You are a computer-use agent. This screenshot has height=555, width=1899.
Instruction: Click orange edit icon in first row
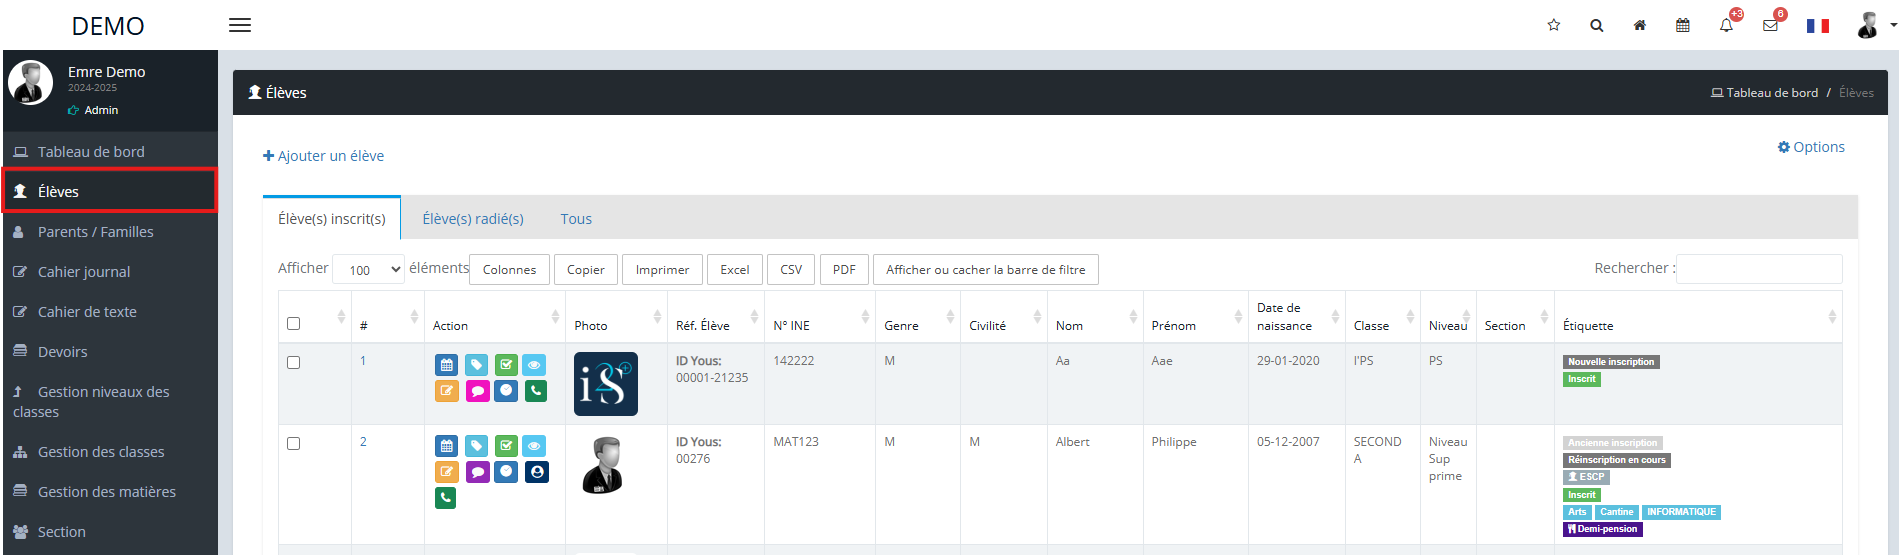click(447, 391)
